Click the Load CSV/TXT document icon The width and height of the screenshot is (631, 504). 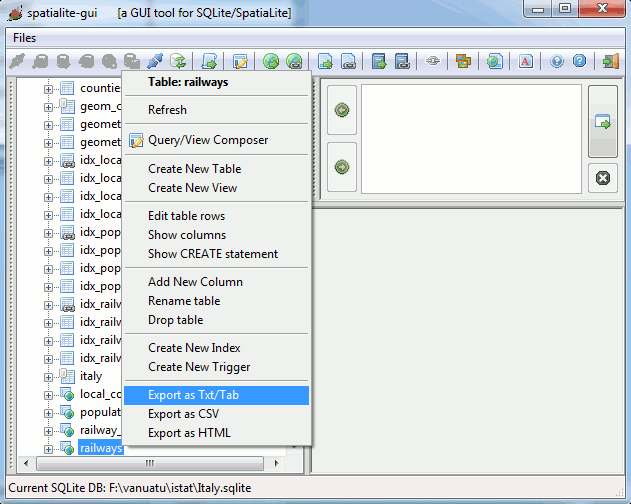pyautogui.click(x=325, y=61)
